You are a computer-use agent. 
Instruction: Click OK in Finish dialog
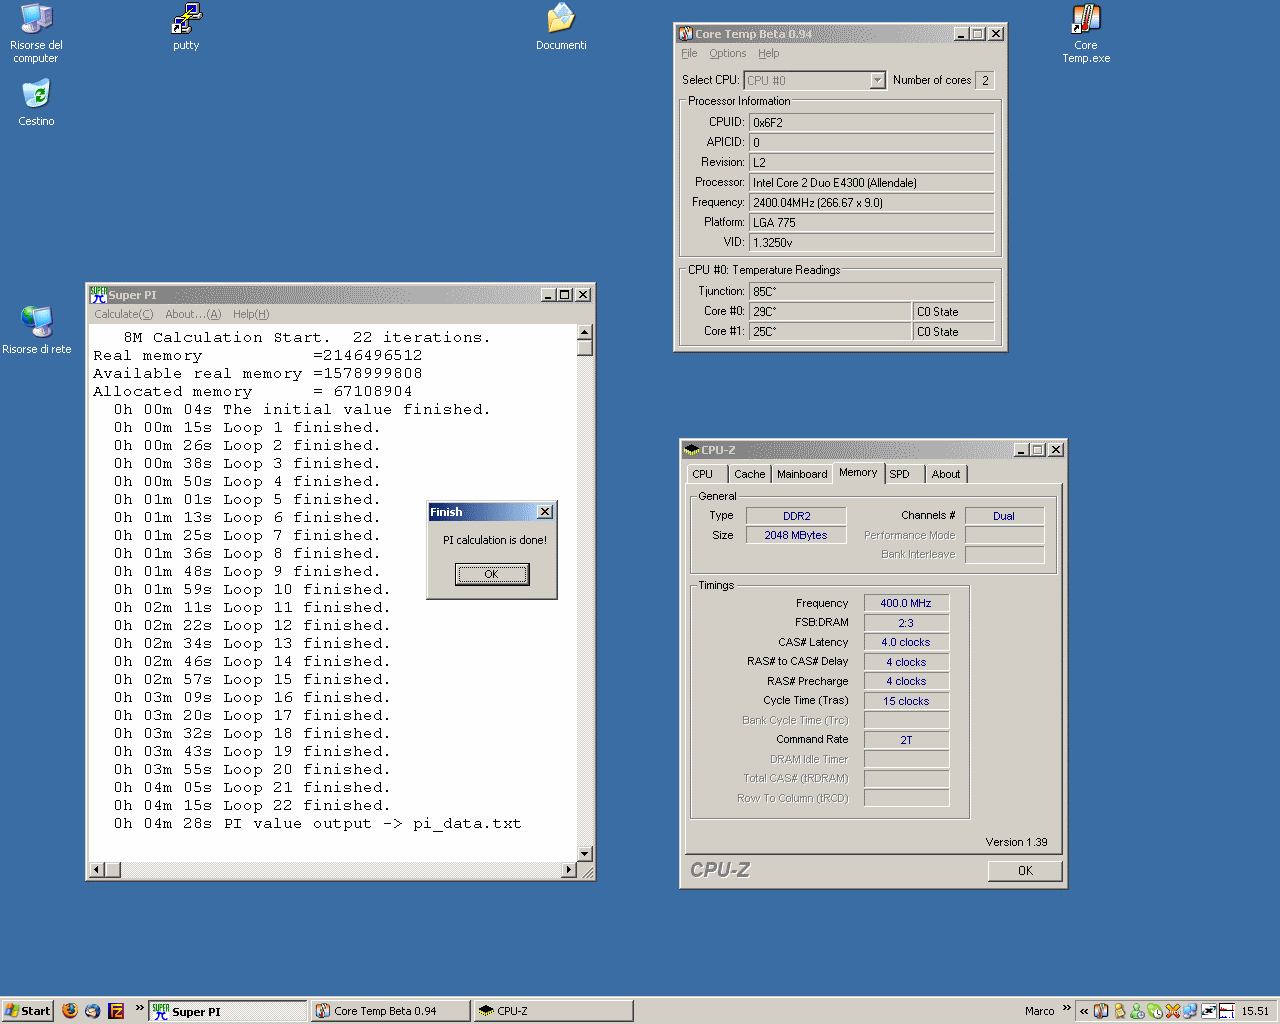[x=491, y=574]
